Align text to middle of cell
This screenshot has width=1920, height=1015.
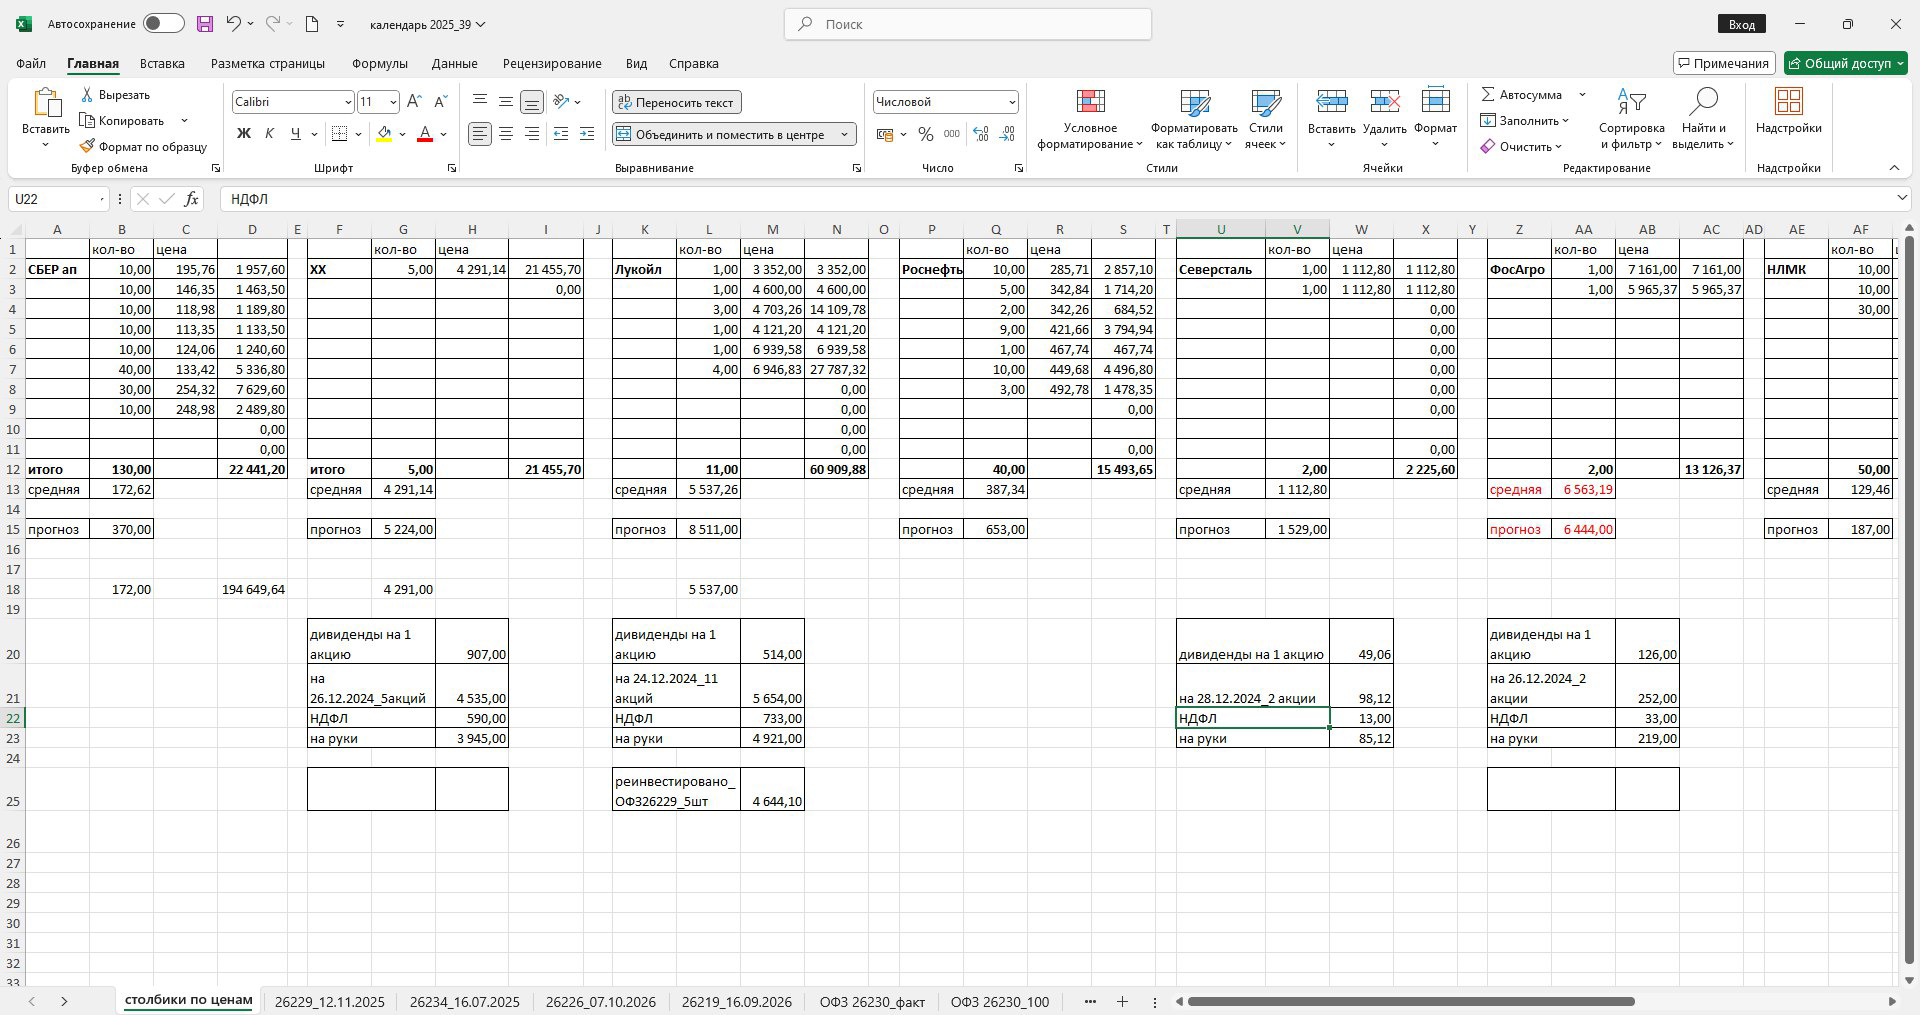pyautogui.click(x=506, y=102)
